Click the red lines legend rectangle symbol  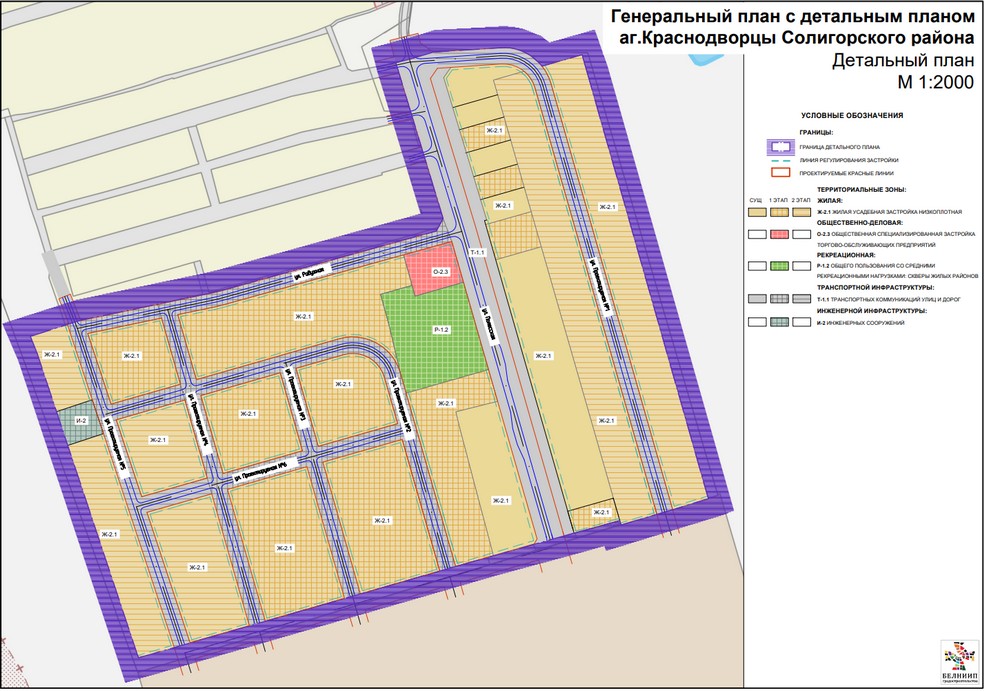(x=780, y=173)
